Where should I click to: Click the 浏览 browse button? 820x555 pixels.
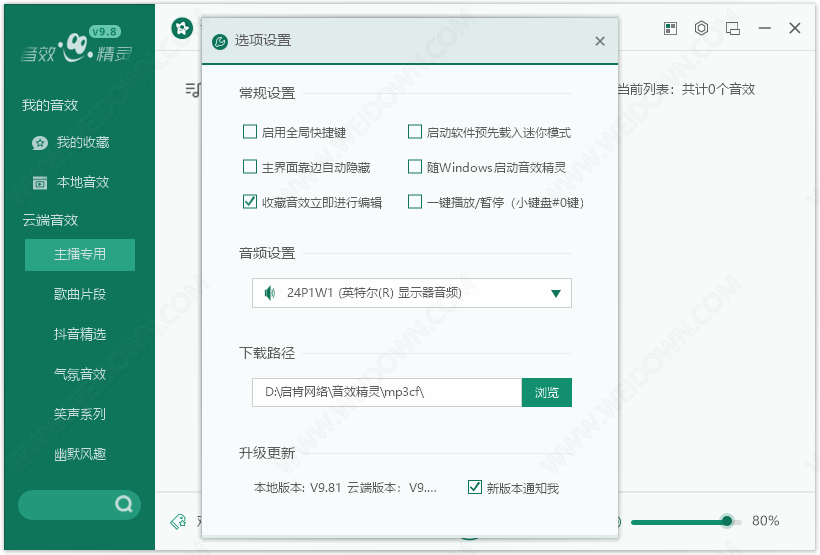[x=546, y=393]
